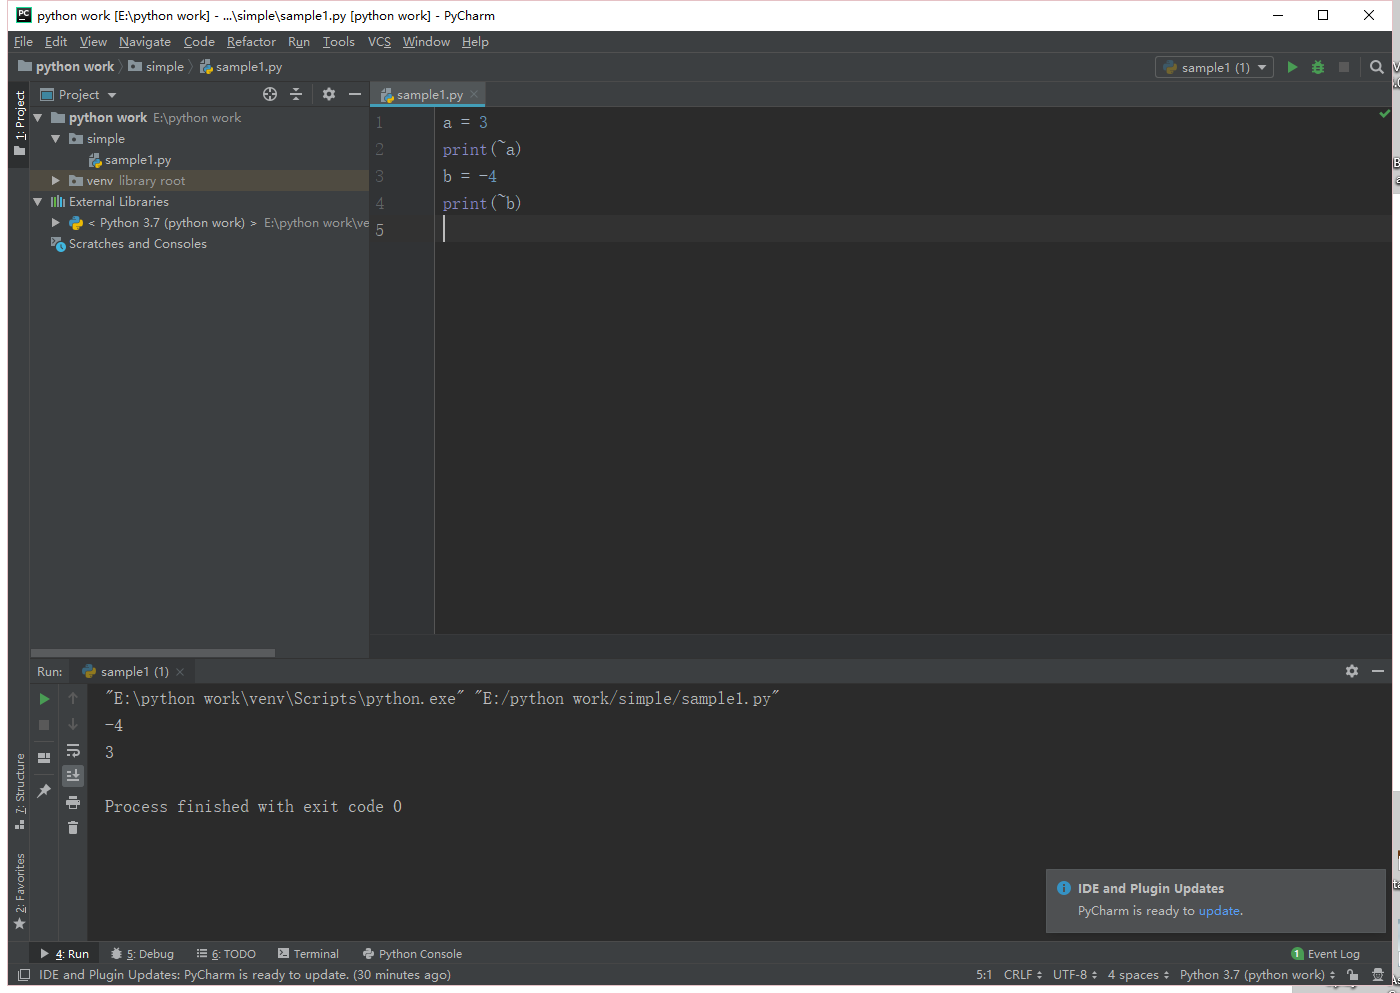Collapse External Libraries node
The height and width of the screenshot is (993, 1400).
pyautogui.click(x=38, y=202)
